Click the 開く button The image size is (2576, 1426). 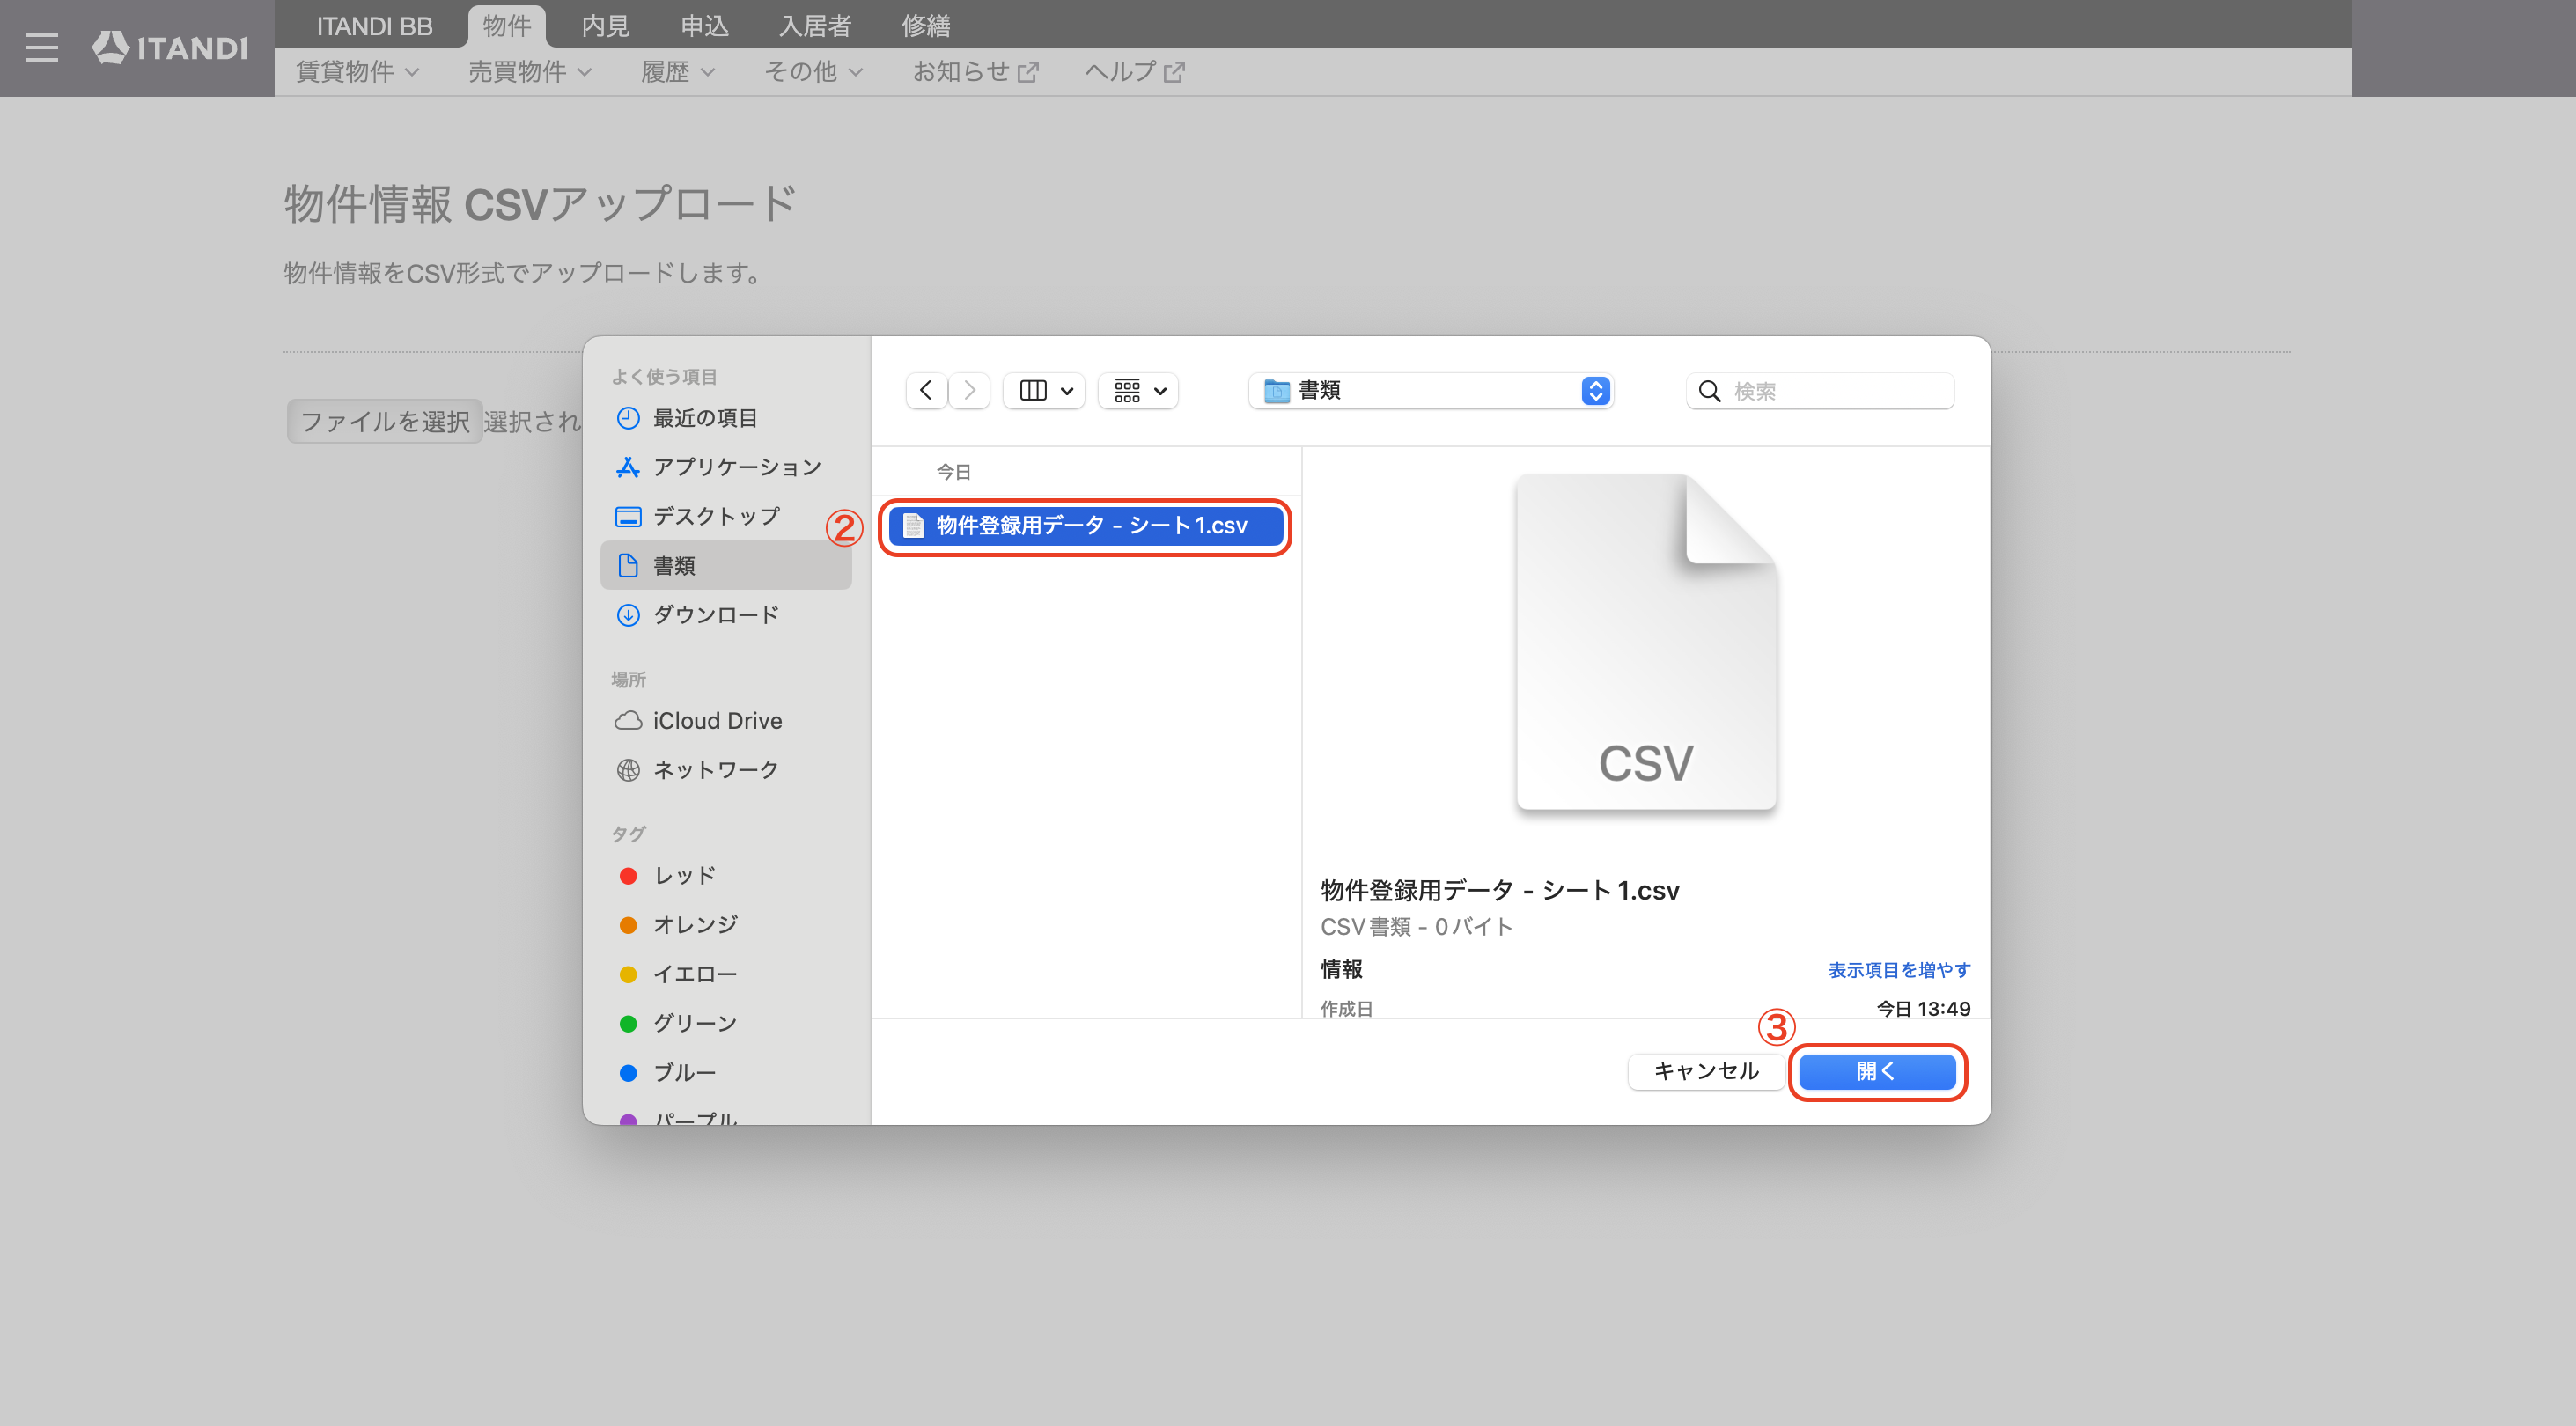coord(1877,1071)
